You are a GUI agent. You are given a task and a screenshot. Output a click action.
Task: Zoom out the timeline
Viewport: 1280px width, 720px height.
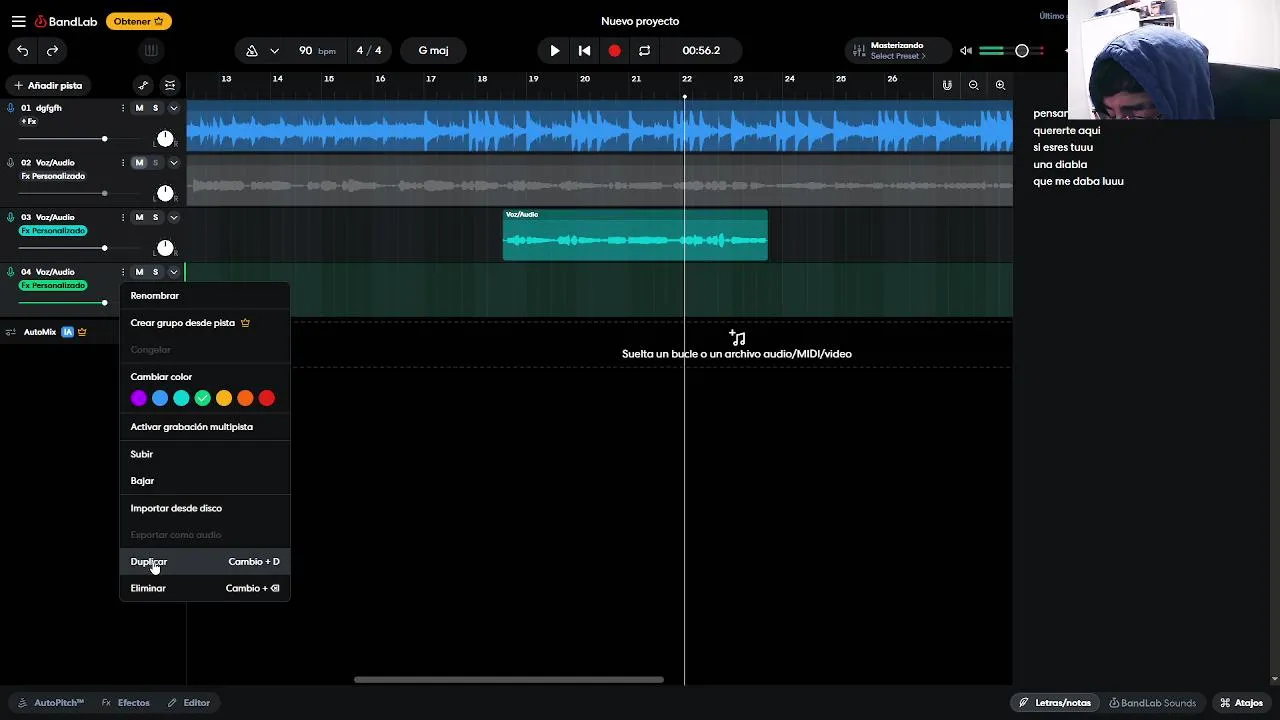click(973, 85)
